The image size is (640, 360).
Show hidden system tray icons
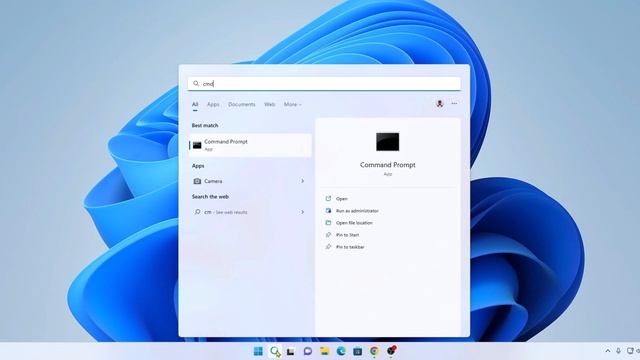pos(608,351)
